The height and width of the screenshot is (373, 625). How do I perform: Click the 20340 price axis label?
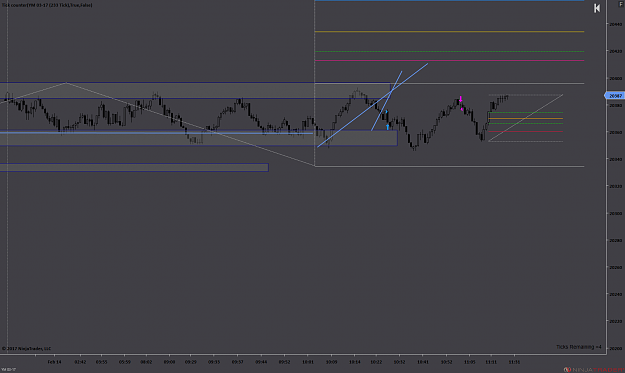pos(615,159)
